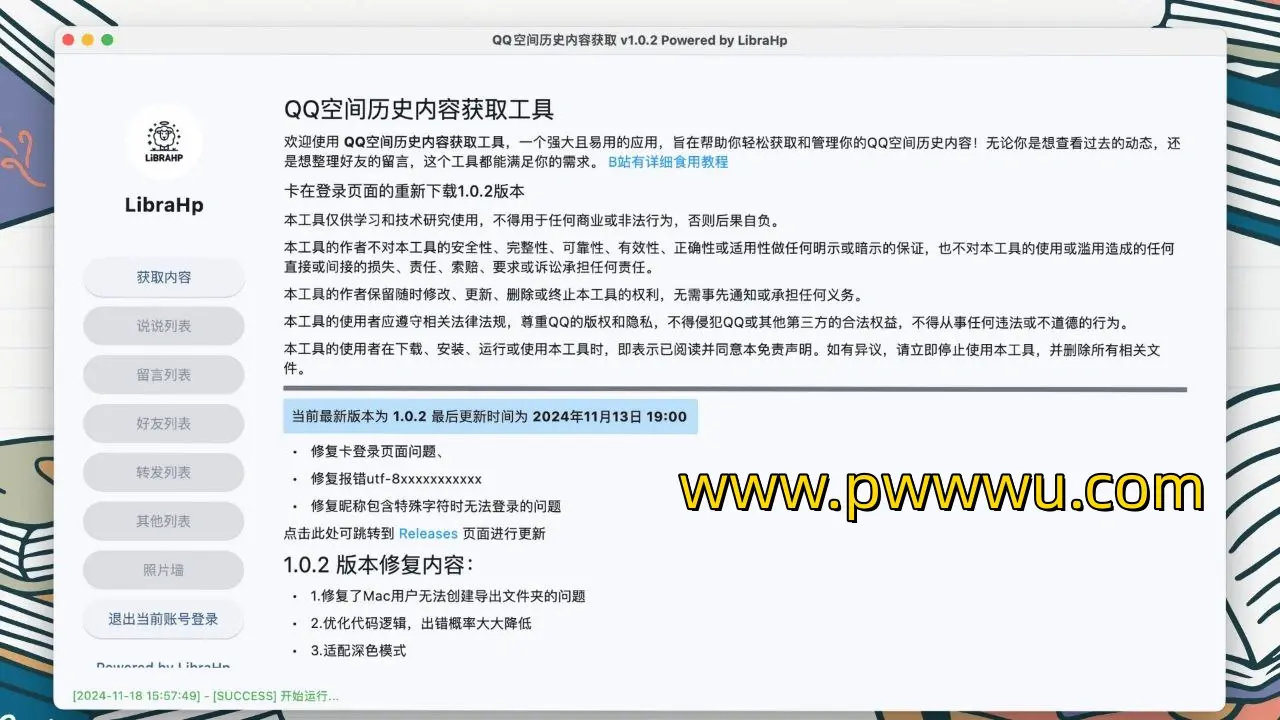1280x720 pixels.
Task: Select the 获取内容 sidebar button
Action: [164, 277]
